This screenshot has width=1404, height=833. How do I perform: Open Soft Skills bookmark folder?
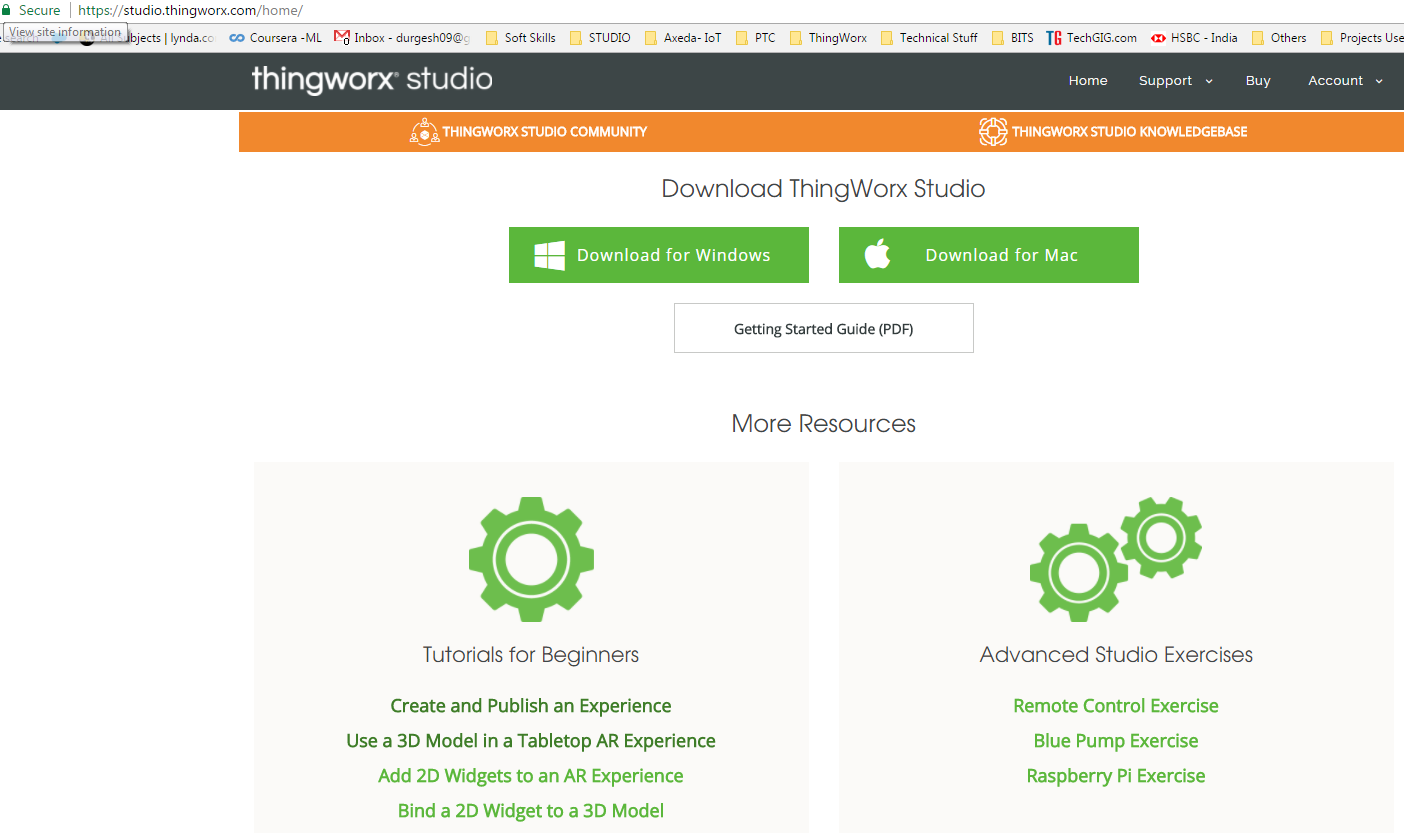pos(521,38)
